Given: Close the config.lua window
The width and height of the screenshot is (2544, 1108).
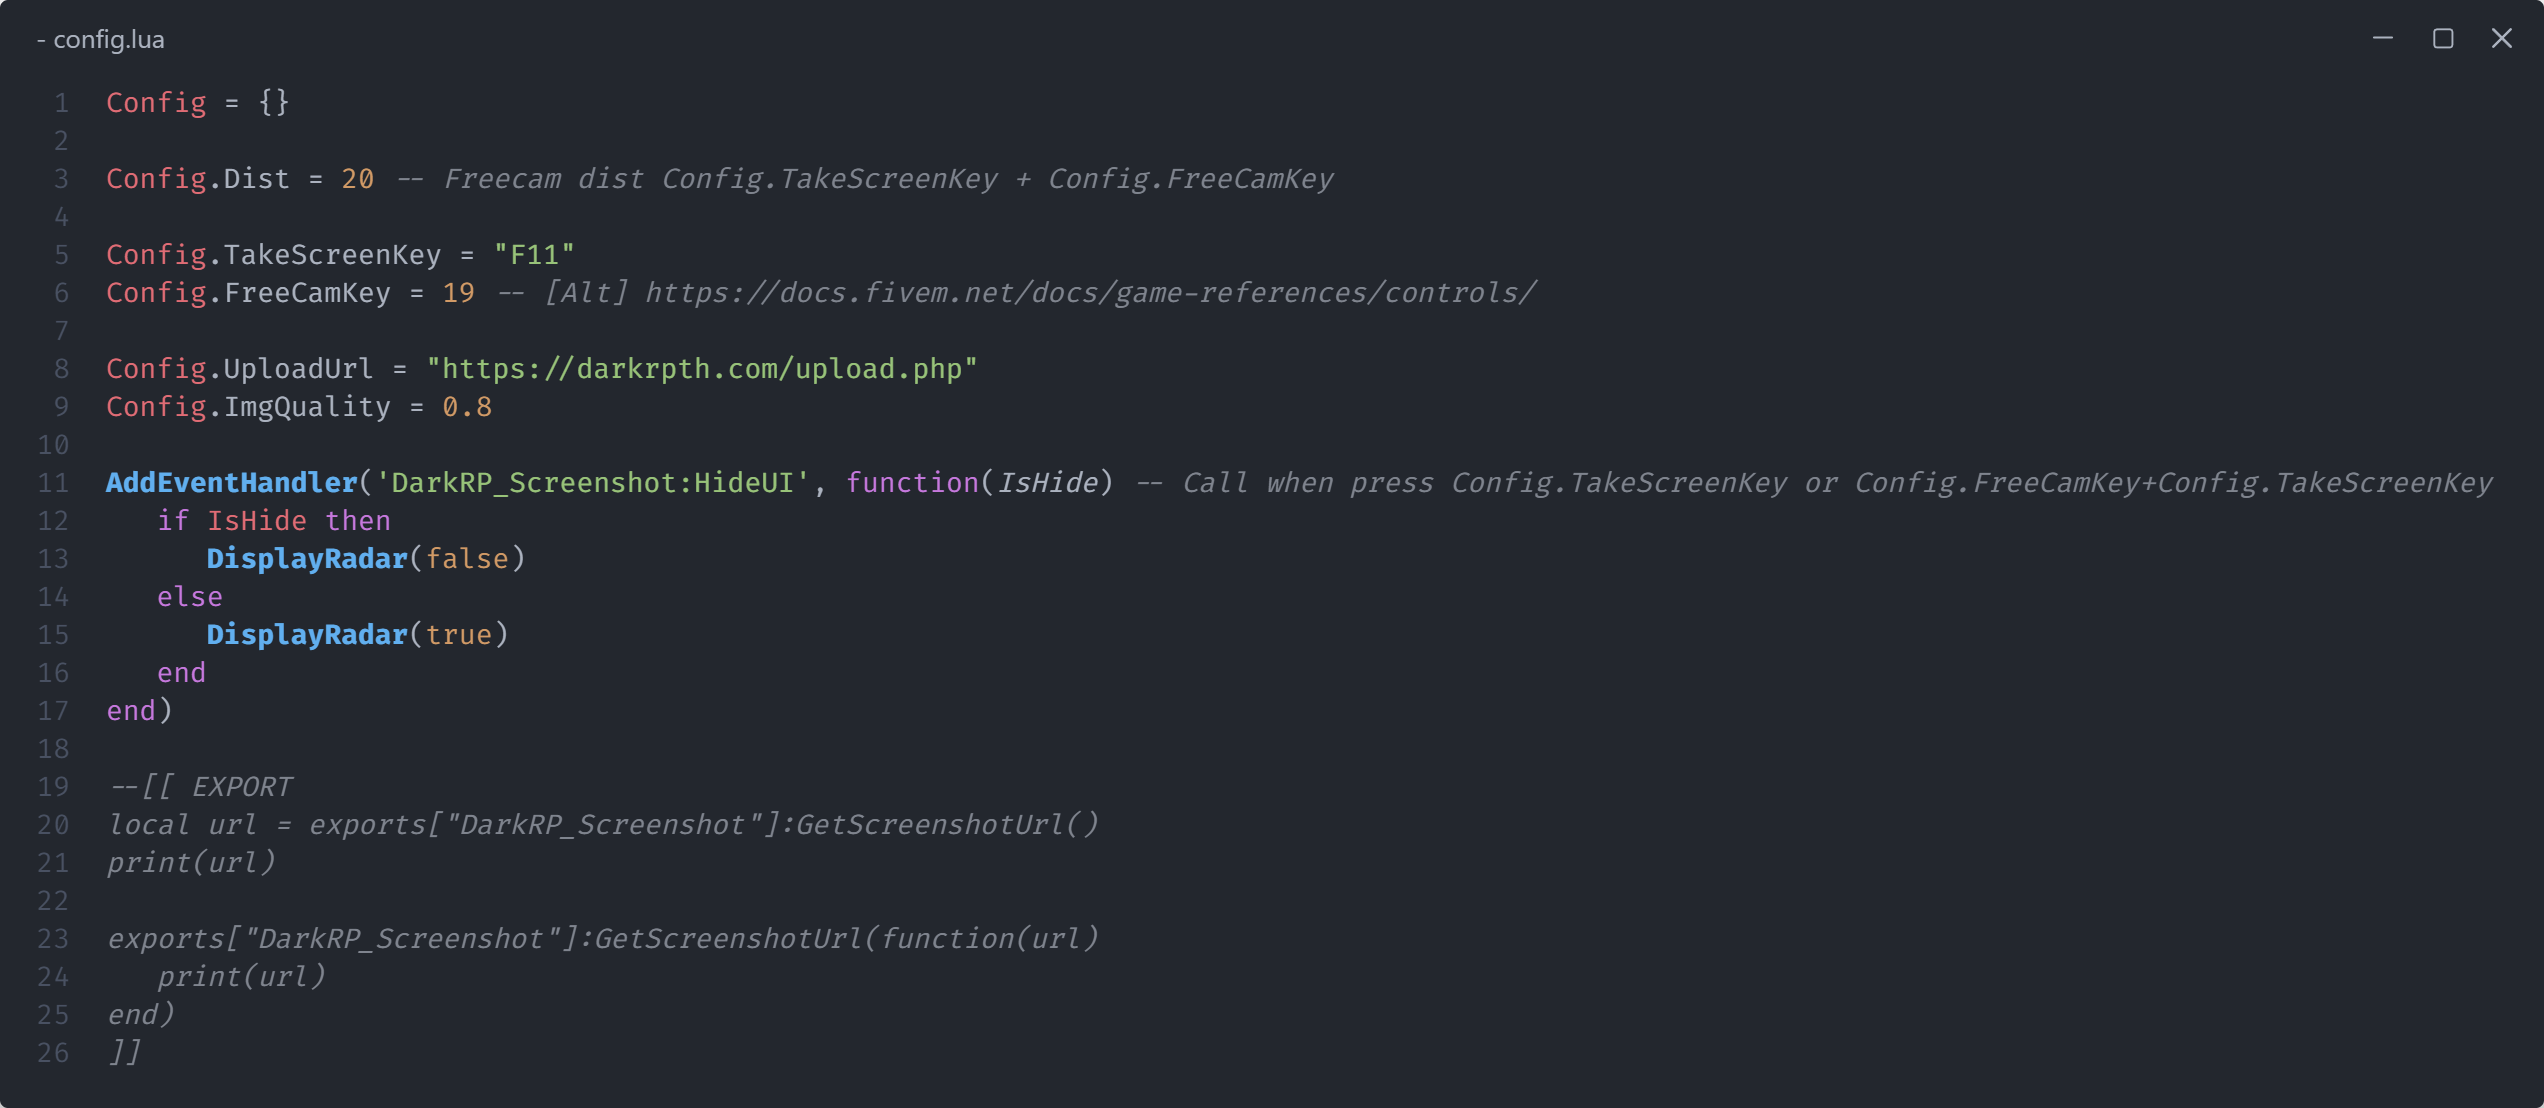Looking at the screenshot, I should pos(2502,38).
